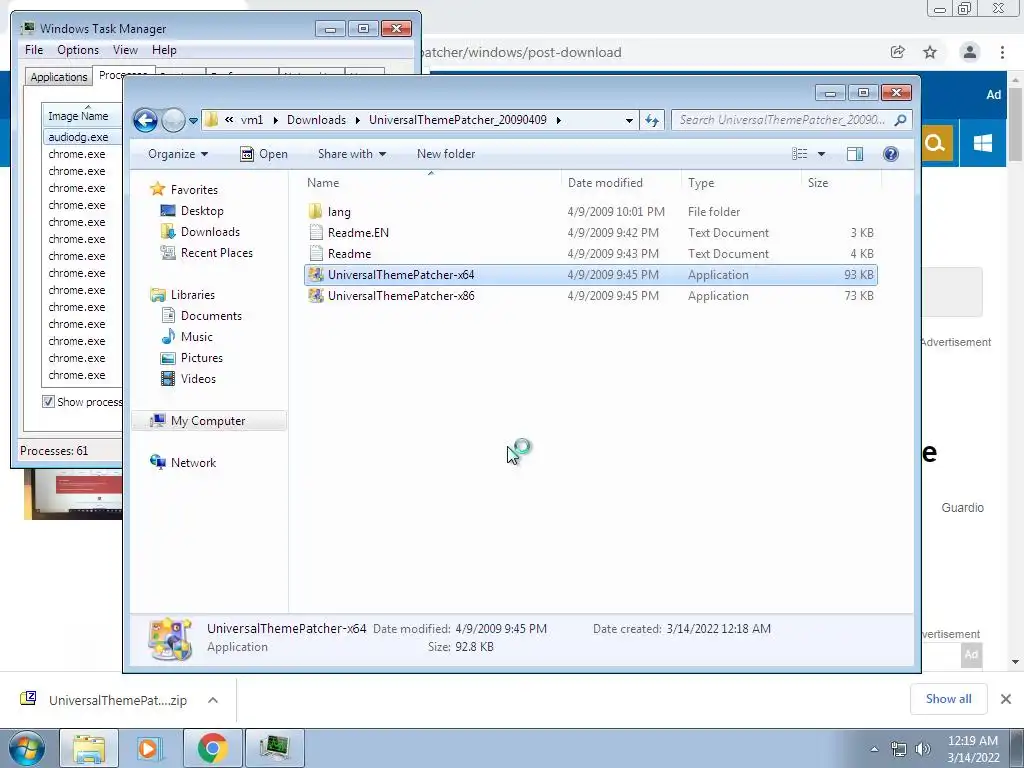Open Task Manager Help menu
Viewport: 1024px width, 768px height.
164,50
